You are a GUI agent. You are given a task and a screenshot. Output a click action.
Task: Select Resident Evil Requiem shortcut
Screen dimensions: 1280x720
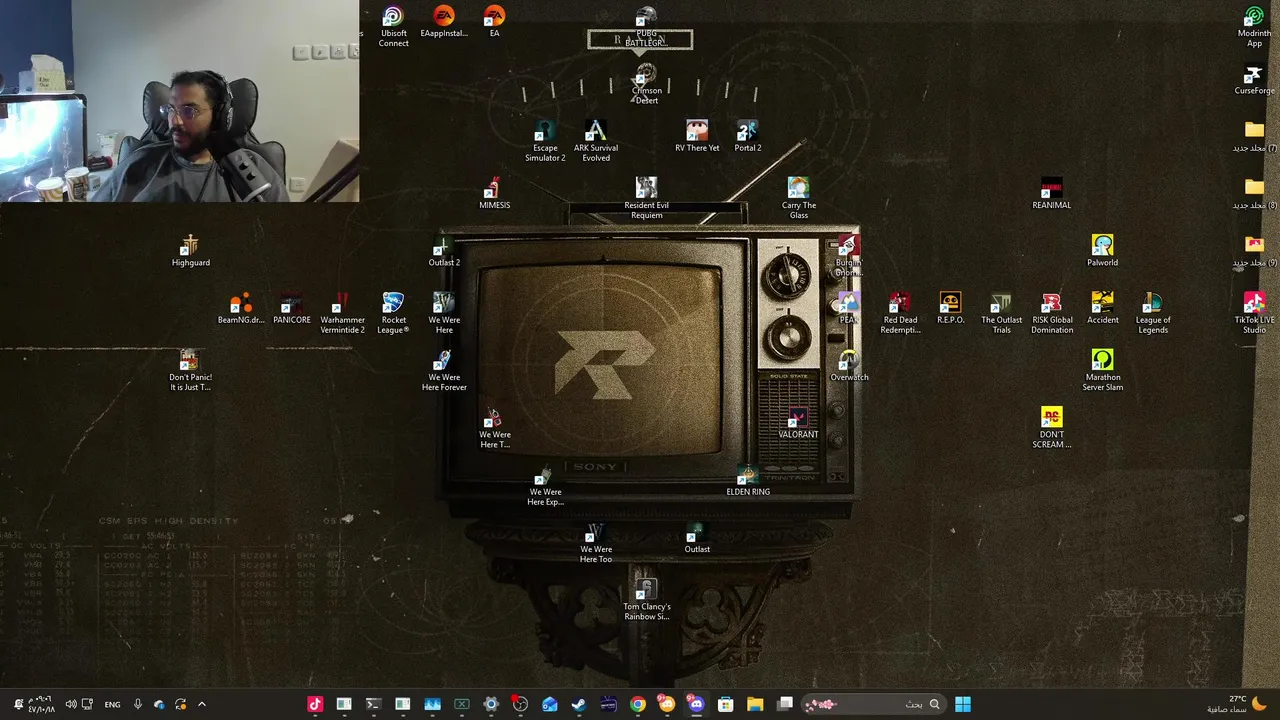click(646, 198)
